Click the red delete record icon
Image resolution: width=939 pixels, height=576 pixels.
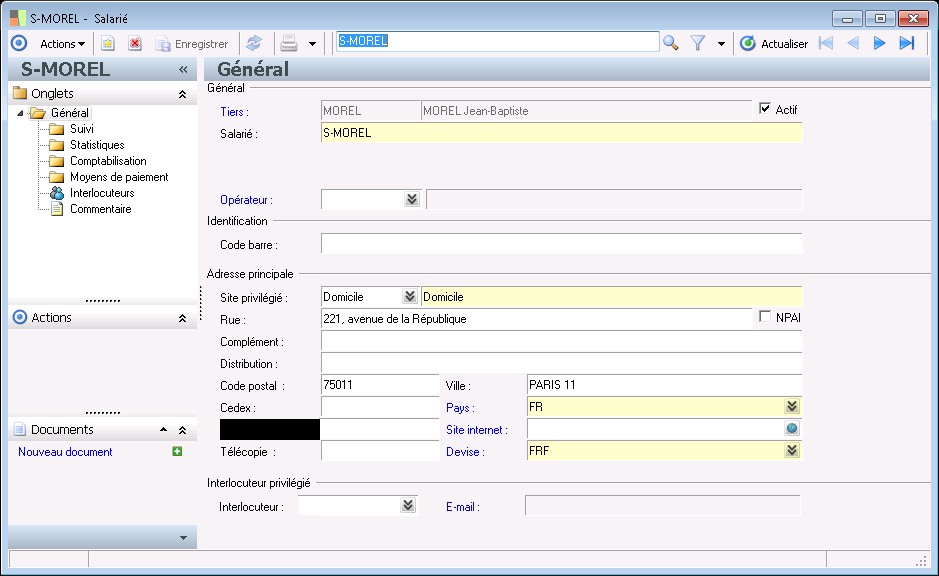coord(135,43)
